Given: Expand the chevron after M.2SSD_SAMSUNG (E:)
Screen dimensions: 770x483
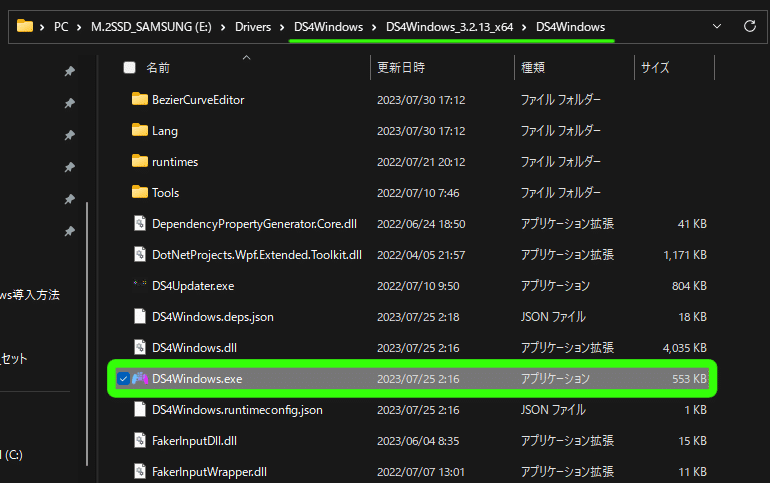Looking at the screenshot, I should click(223, 27).
